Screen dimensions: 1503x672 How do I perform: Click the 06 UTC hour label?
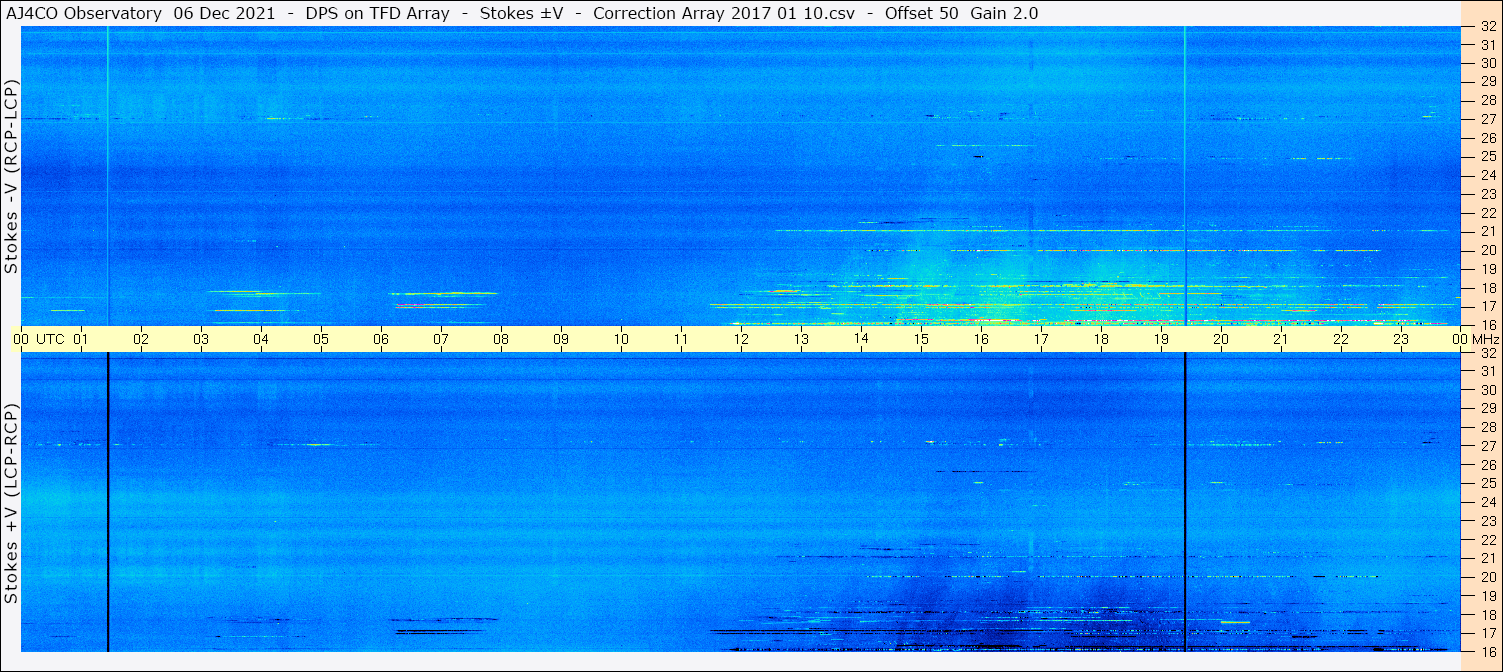[x=381, y=339]
